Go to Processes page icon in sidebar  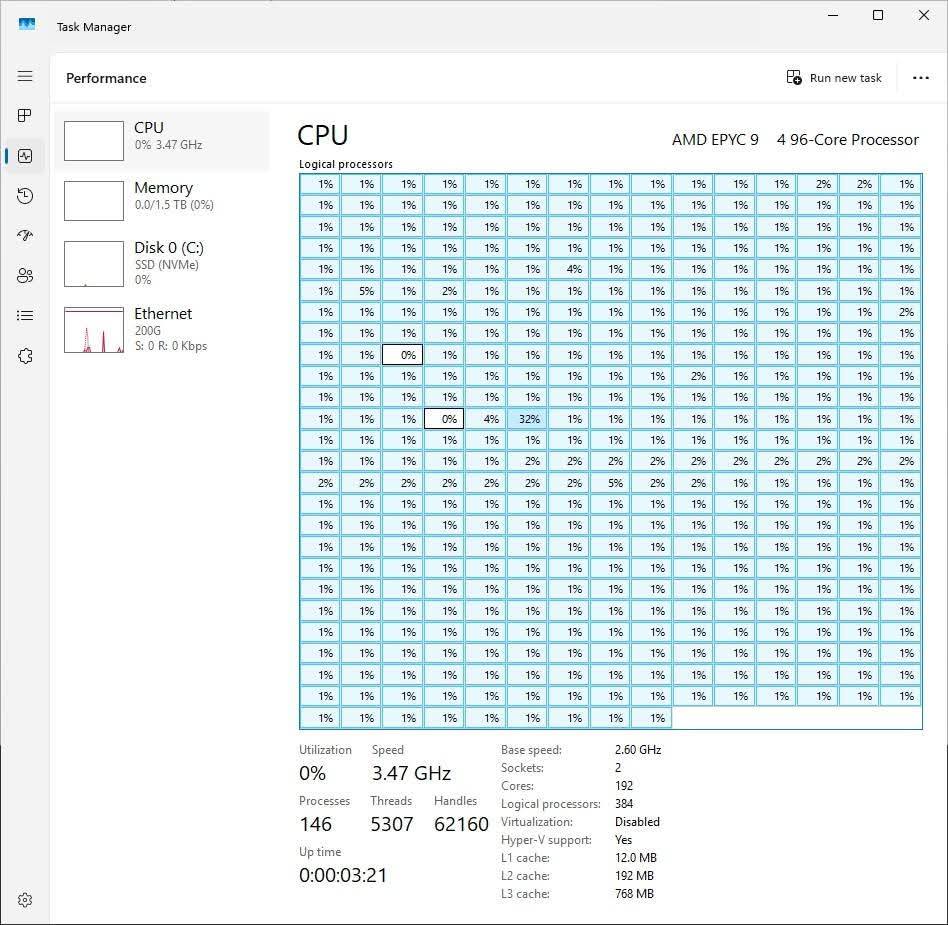pos(25,115)
